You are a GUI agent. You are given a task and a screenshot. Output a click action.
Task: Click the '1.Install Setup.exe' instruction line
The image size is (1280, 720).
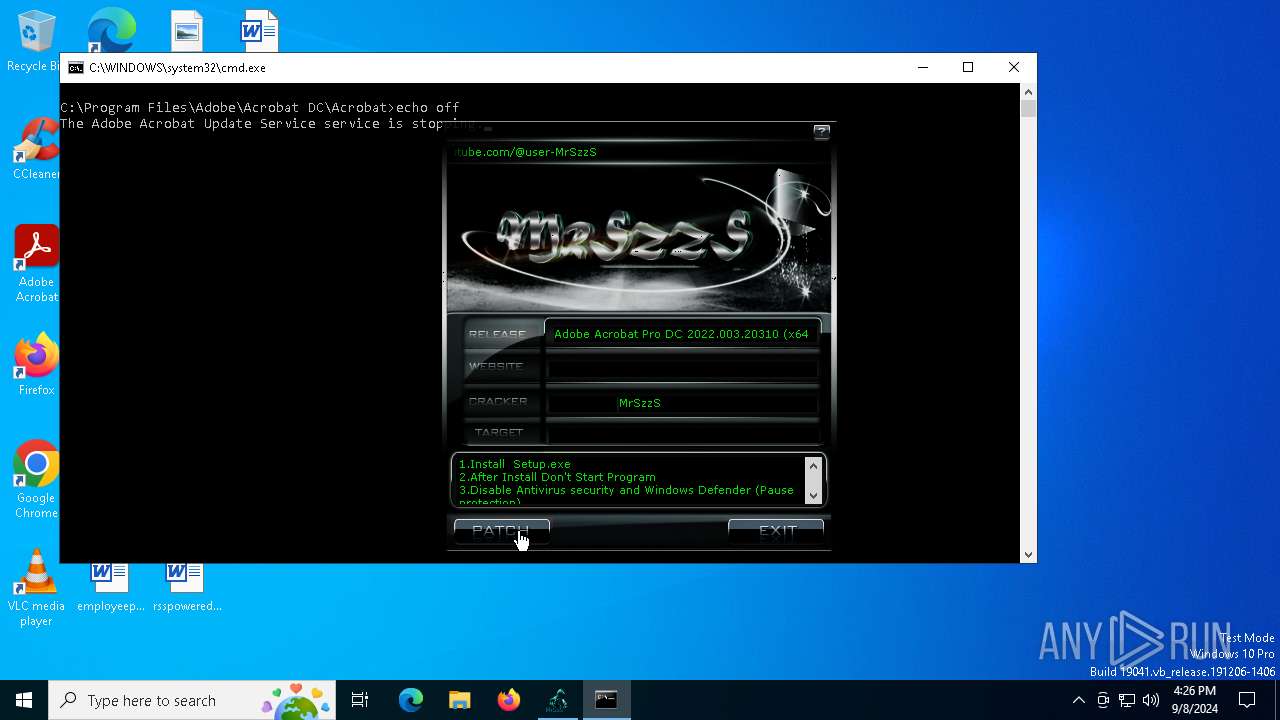point(515,464)
